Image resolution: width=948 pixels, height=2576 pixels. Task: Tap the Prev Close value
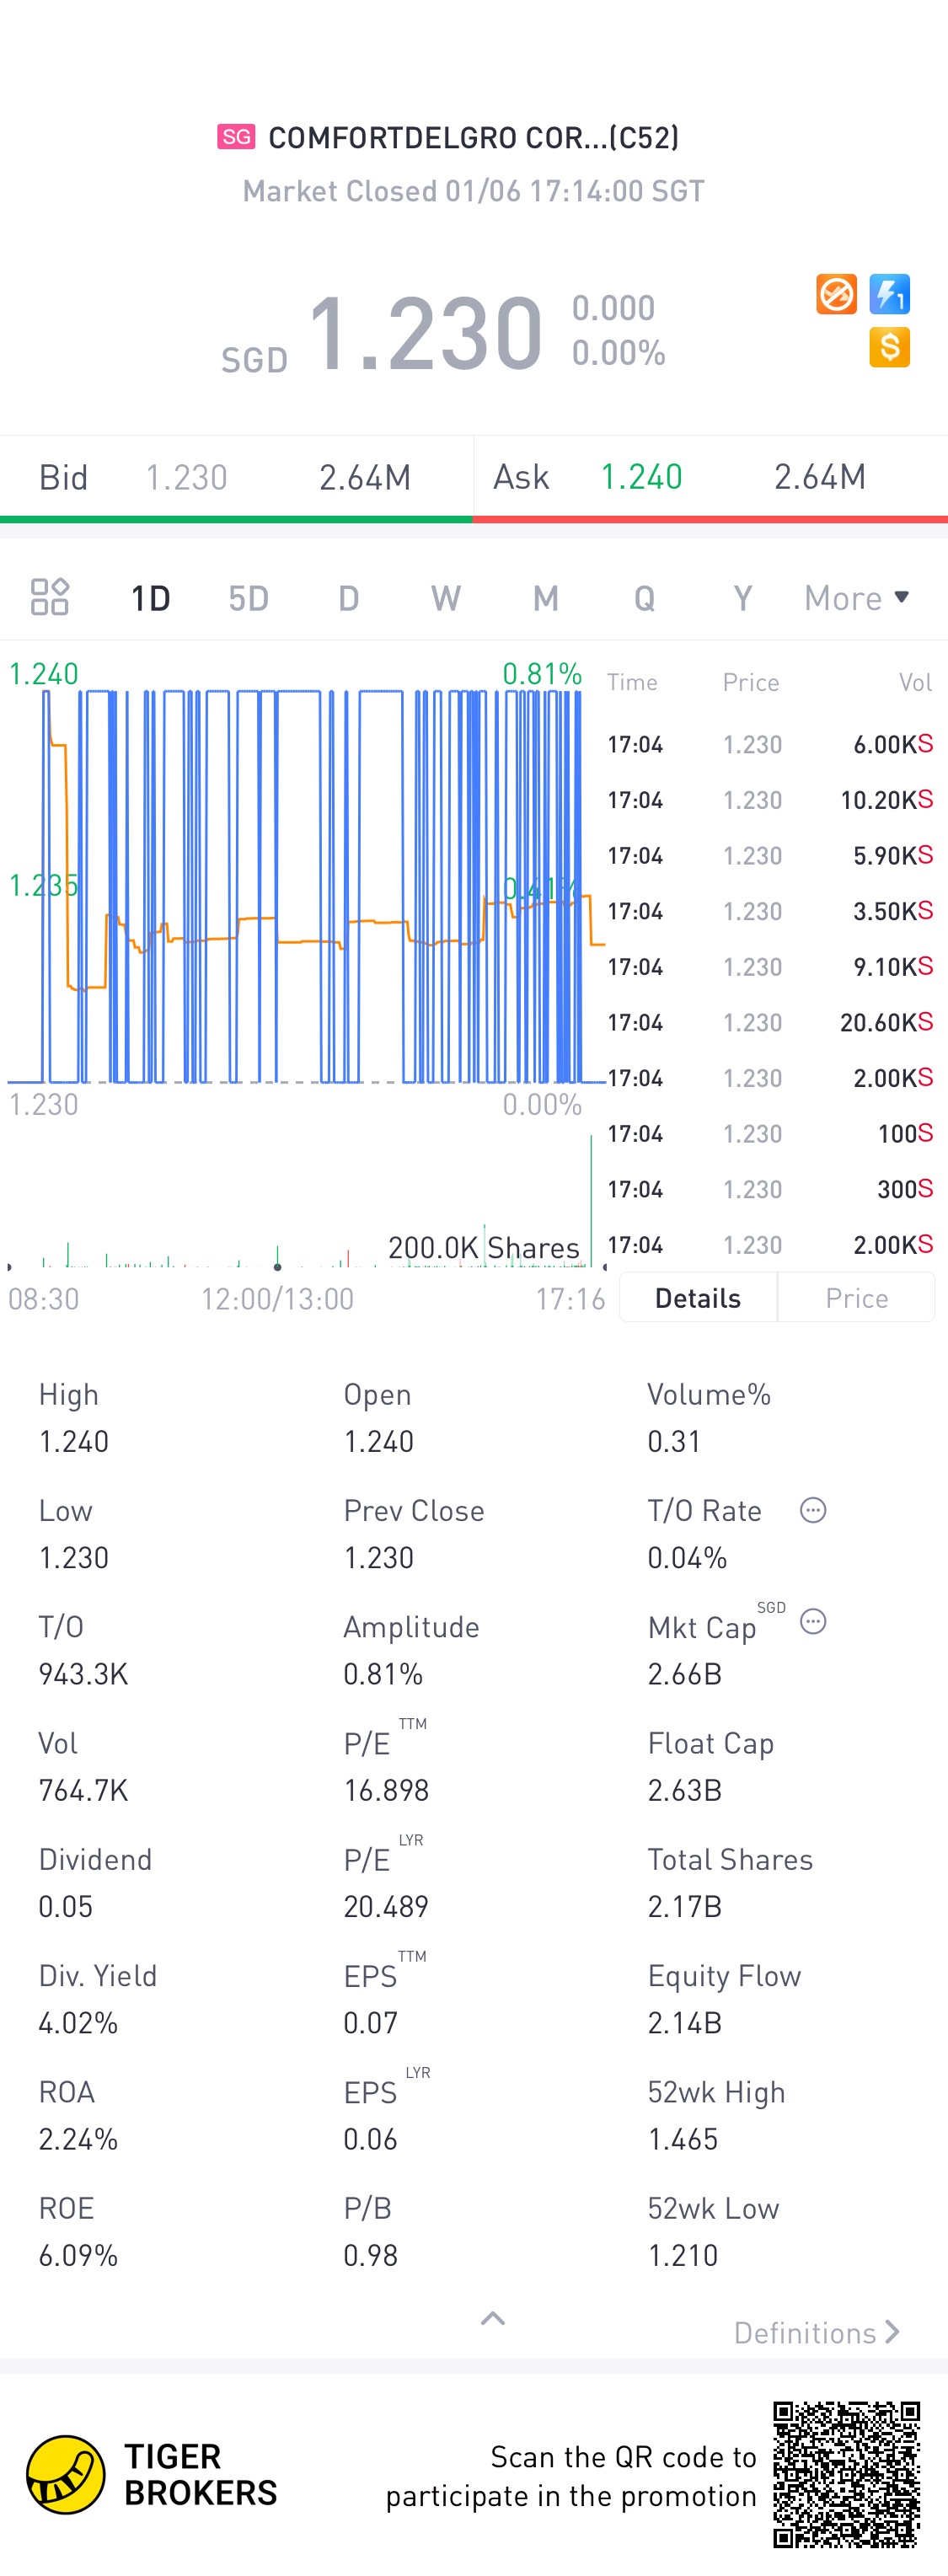tap(379, 1557)
